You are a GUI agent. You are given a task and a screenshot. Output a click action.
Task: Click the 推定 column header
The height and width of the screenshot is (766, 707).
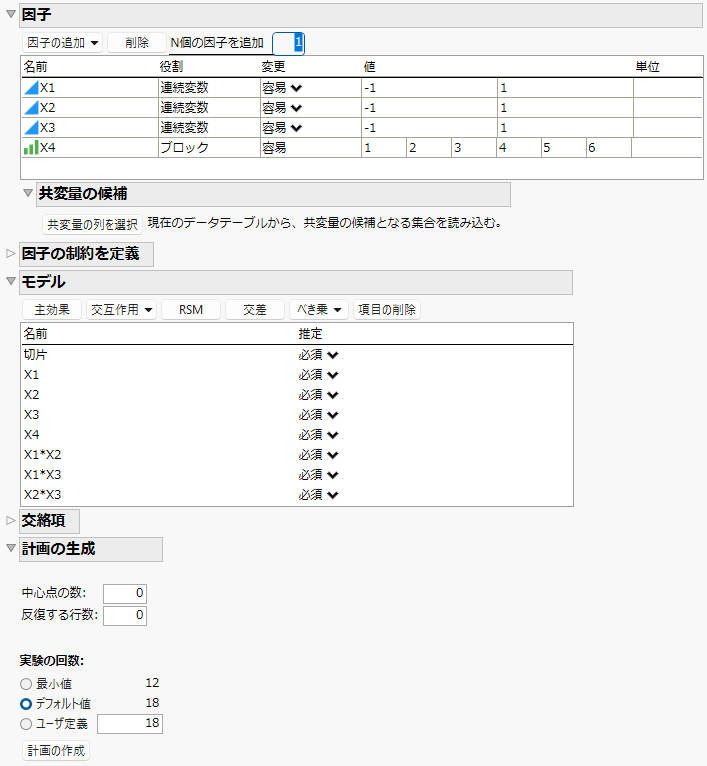311,334
